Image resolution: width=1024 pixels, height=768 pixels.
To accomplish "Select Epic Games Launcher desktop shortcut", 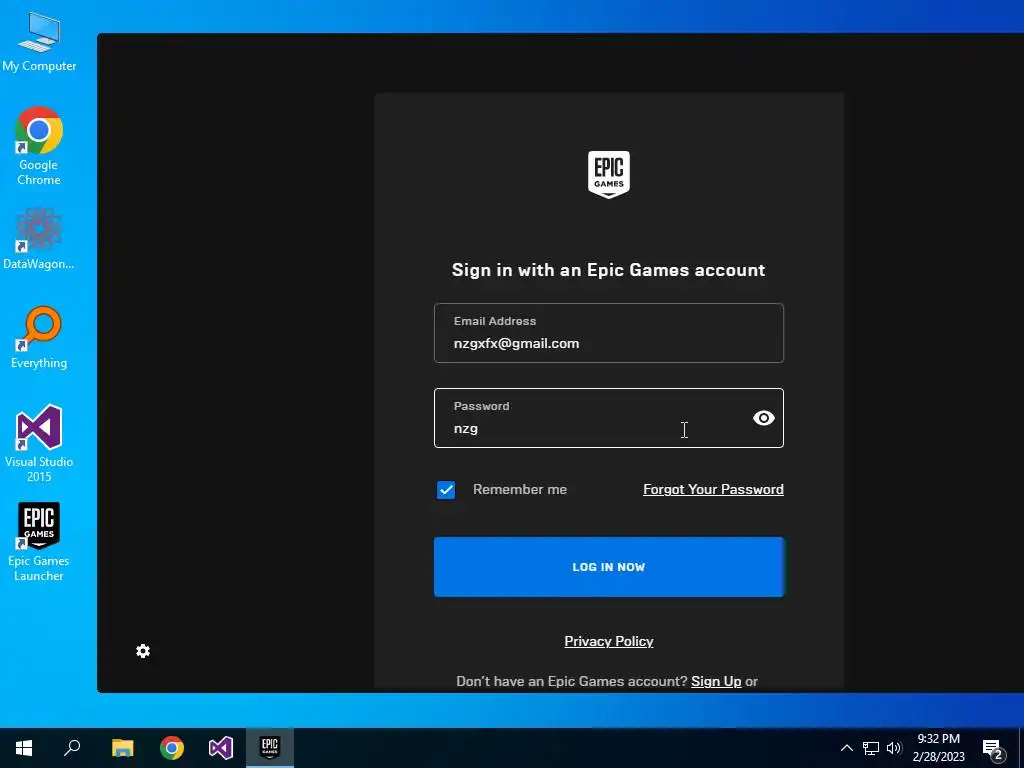I will click(39, 542).
